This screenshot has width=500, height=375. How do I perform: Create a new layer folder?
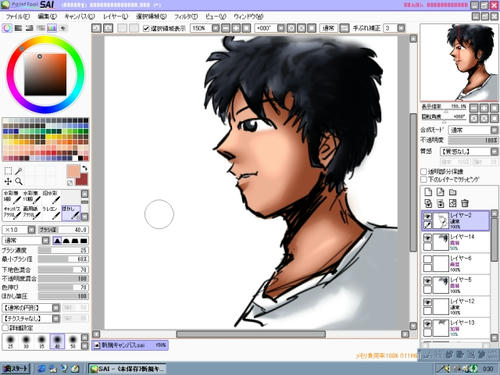pyautogui.click(x=453, y=192)
